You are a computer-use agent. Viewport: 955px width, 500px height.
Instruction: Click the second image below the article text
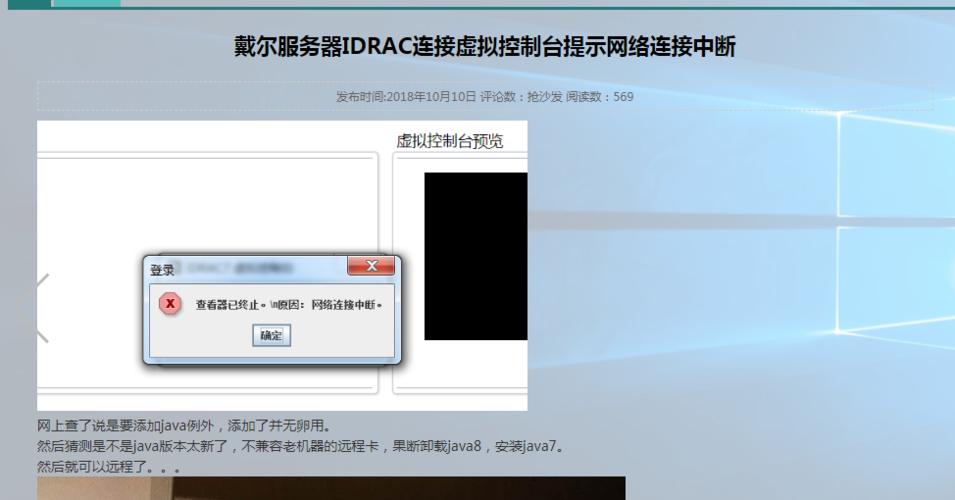click(331, 488)
